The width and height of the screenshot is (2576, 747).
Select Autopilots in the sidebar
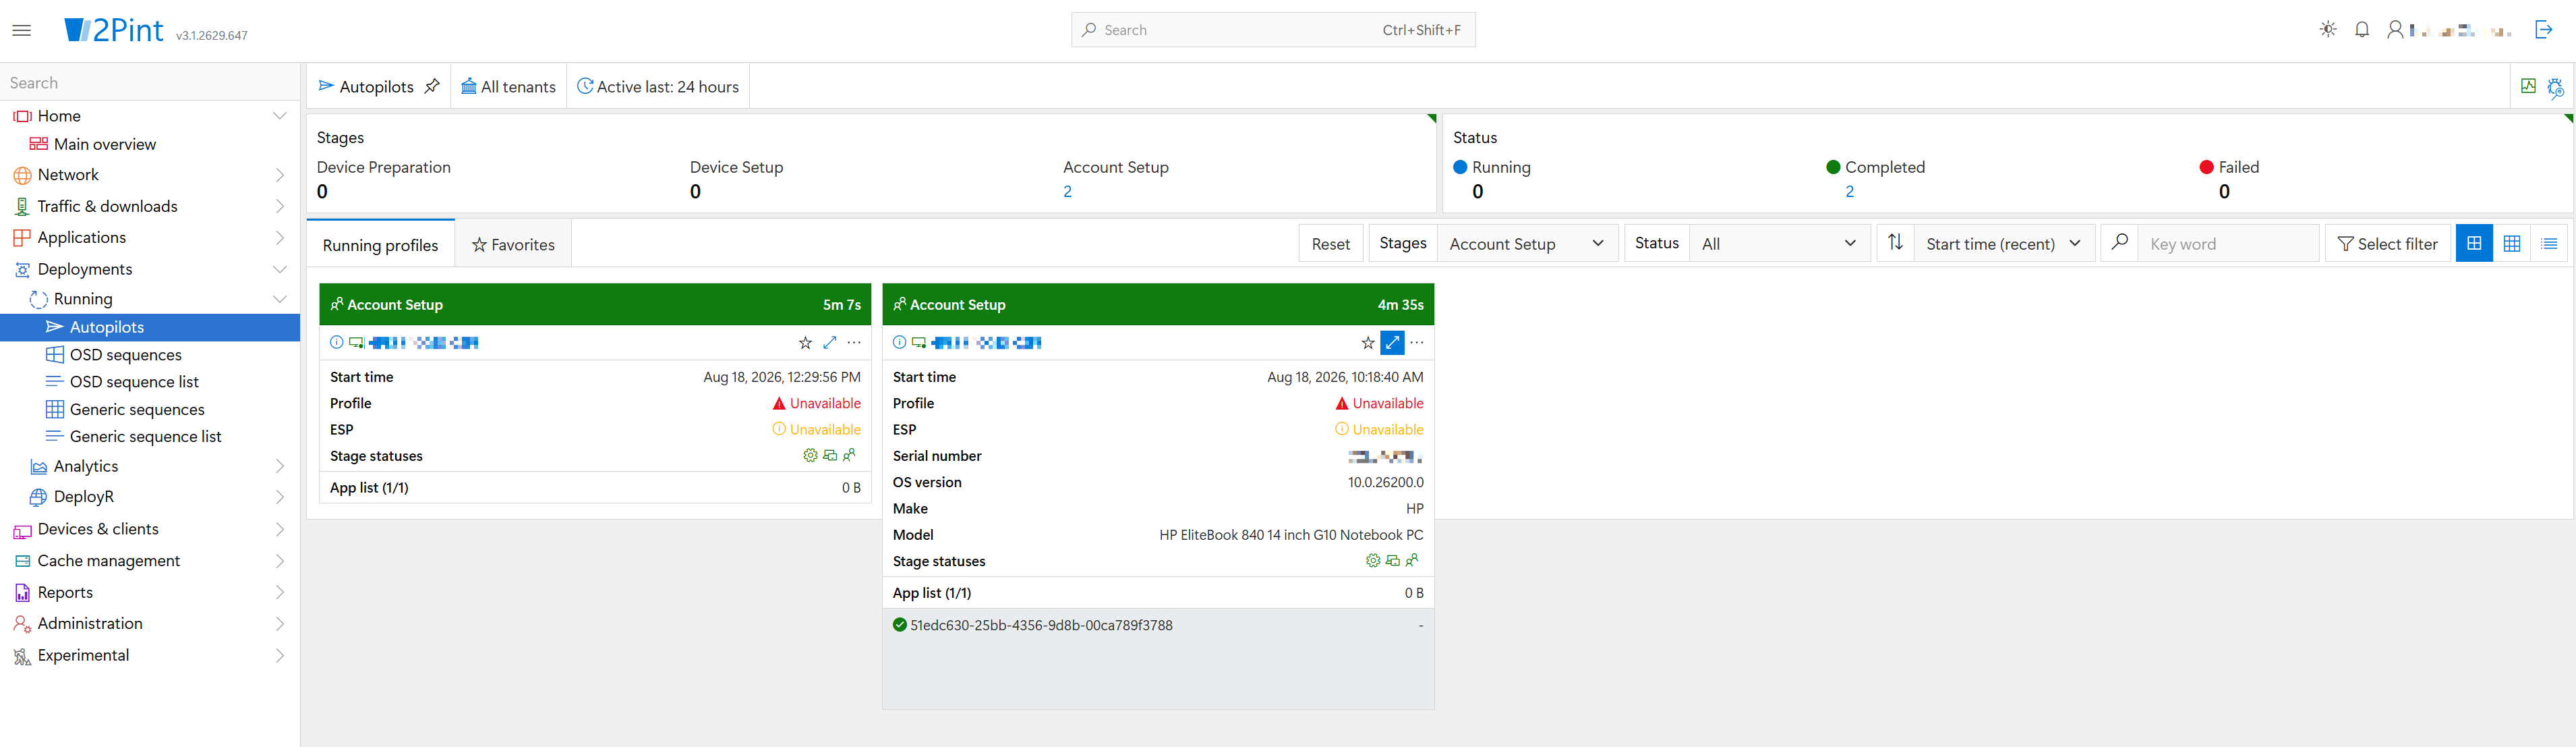[150, 327]
